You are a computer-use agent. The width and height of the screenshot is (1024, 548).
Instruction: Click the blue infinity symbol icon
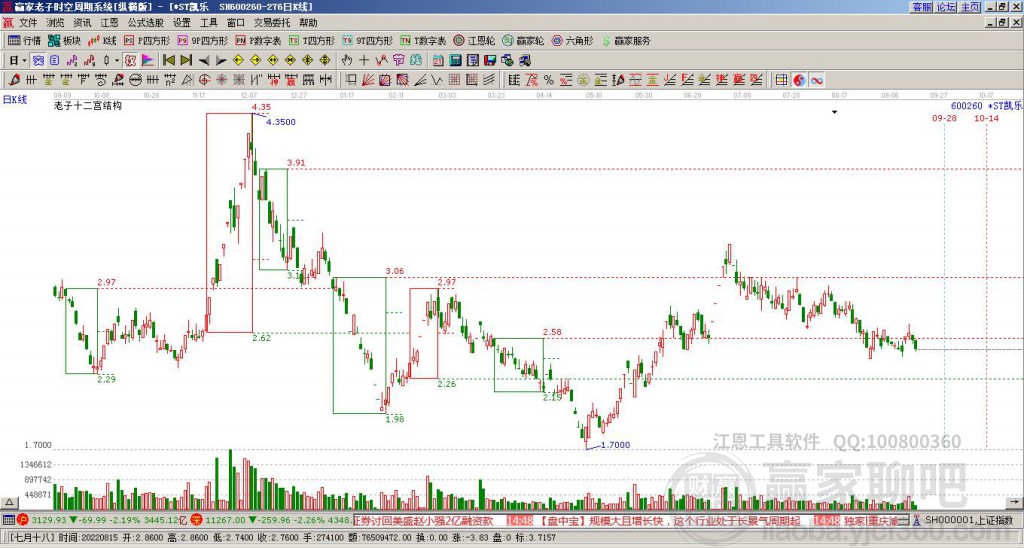tap(816, 79)
